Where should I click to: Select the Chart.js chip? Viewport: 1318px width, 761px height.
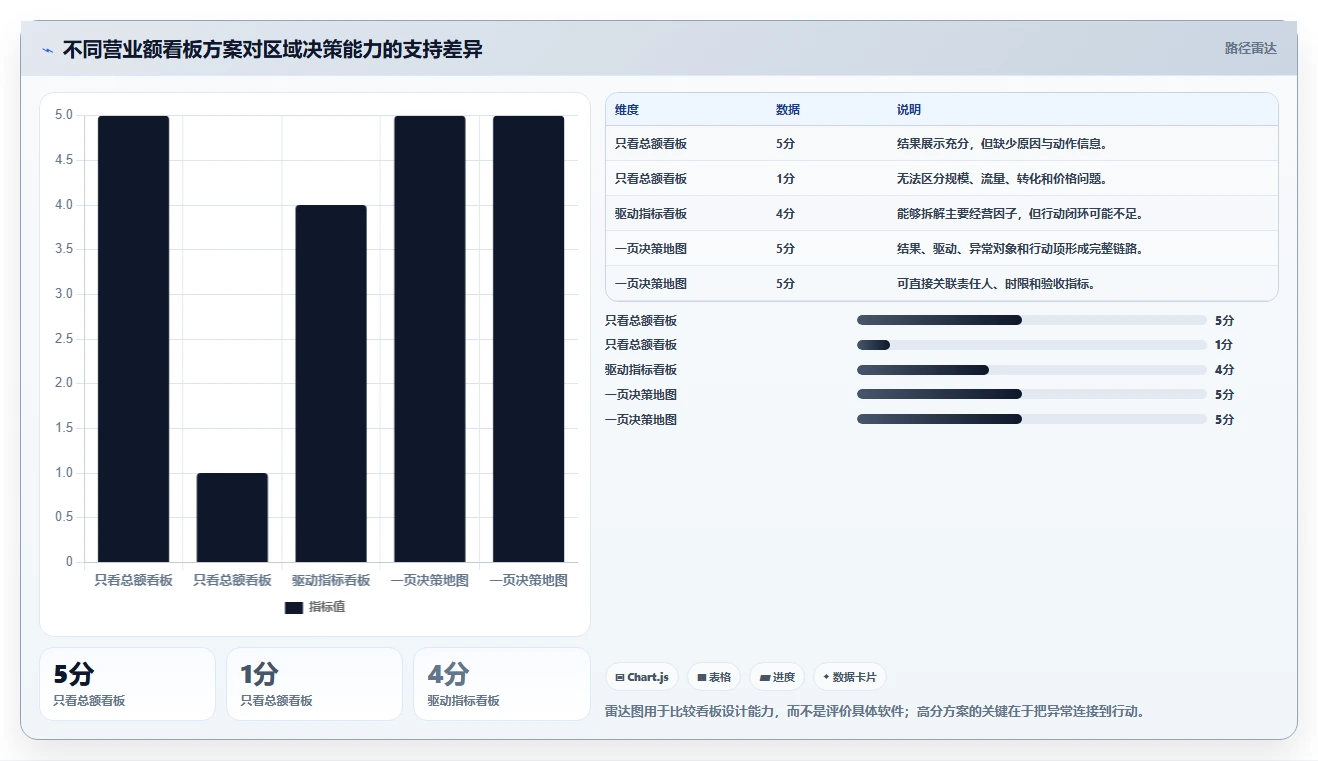pos(642,677)
